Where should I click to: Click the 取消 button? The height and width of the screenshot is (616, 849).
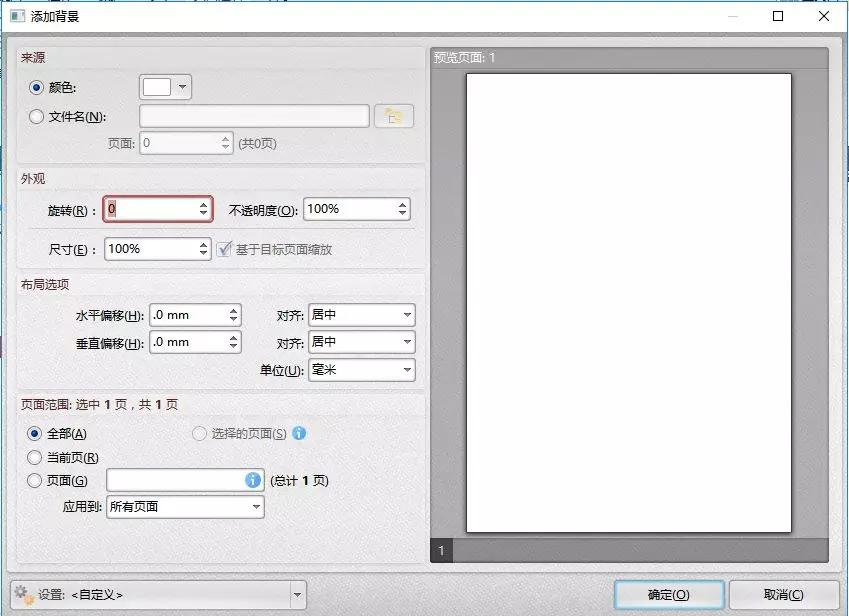point(783,595)
